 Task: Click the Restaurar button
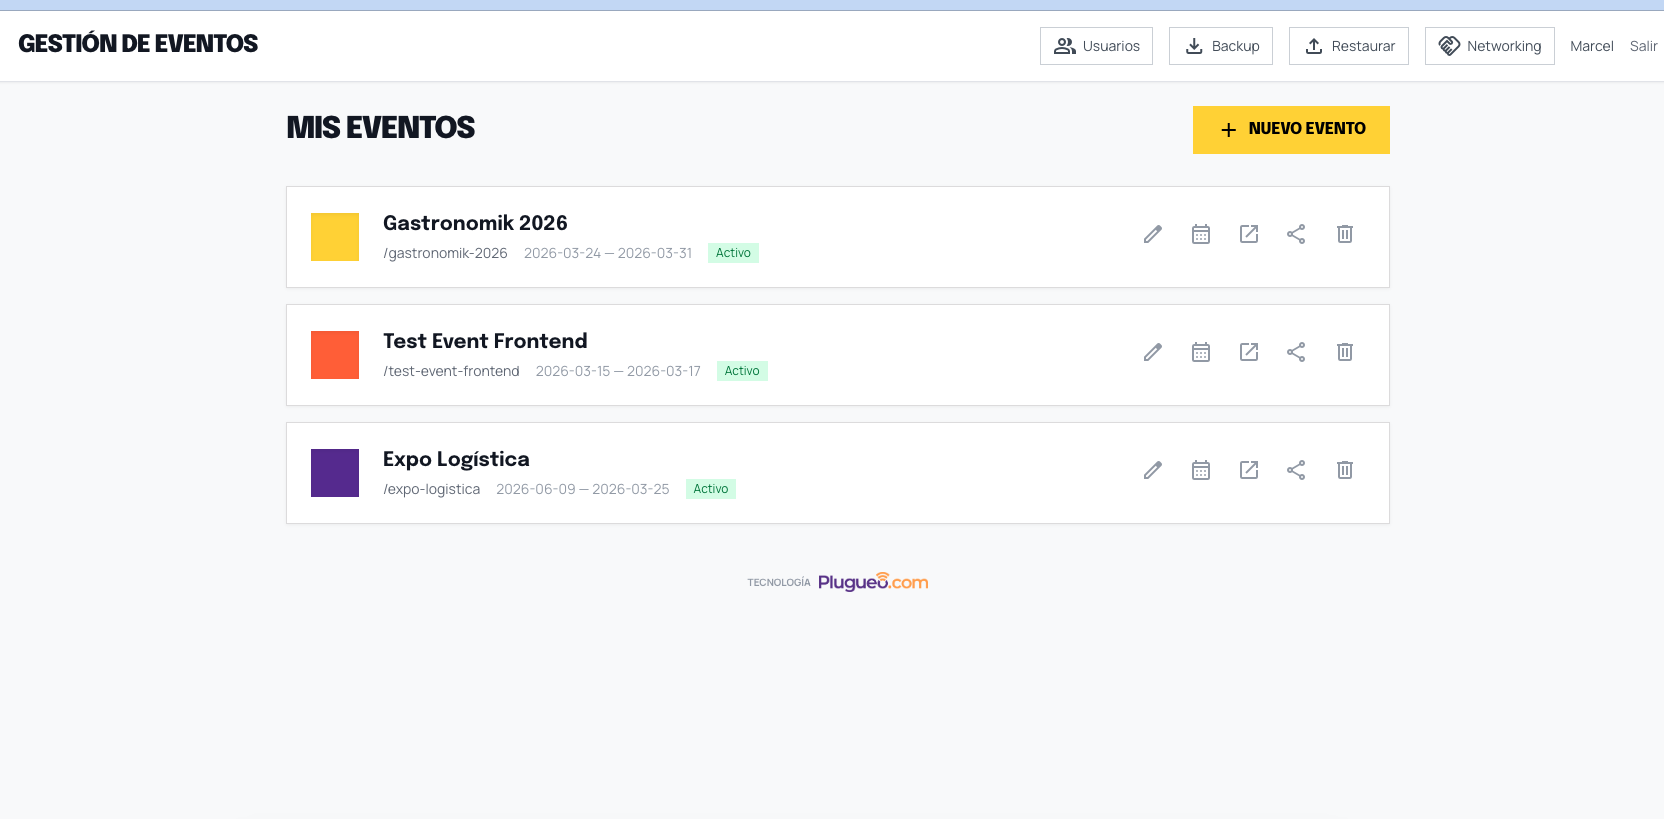coord(1349,46)
